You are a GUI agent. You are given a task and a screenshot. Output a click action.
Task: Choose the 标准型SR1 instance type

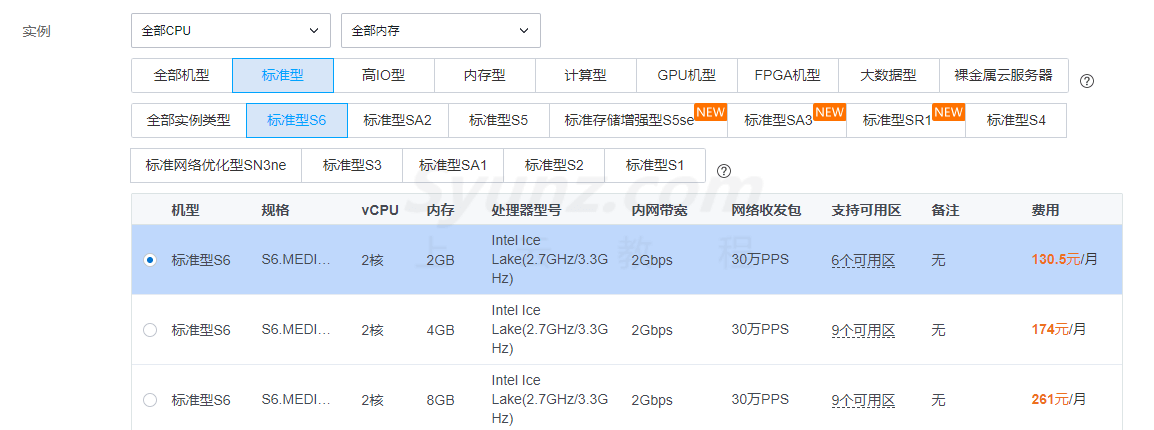[x=896, y=120]
